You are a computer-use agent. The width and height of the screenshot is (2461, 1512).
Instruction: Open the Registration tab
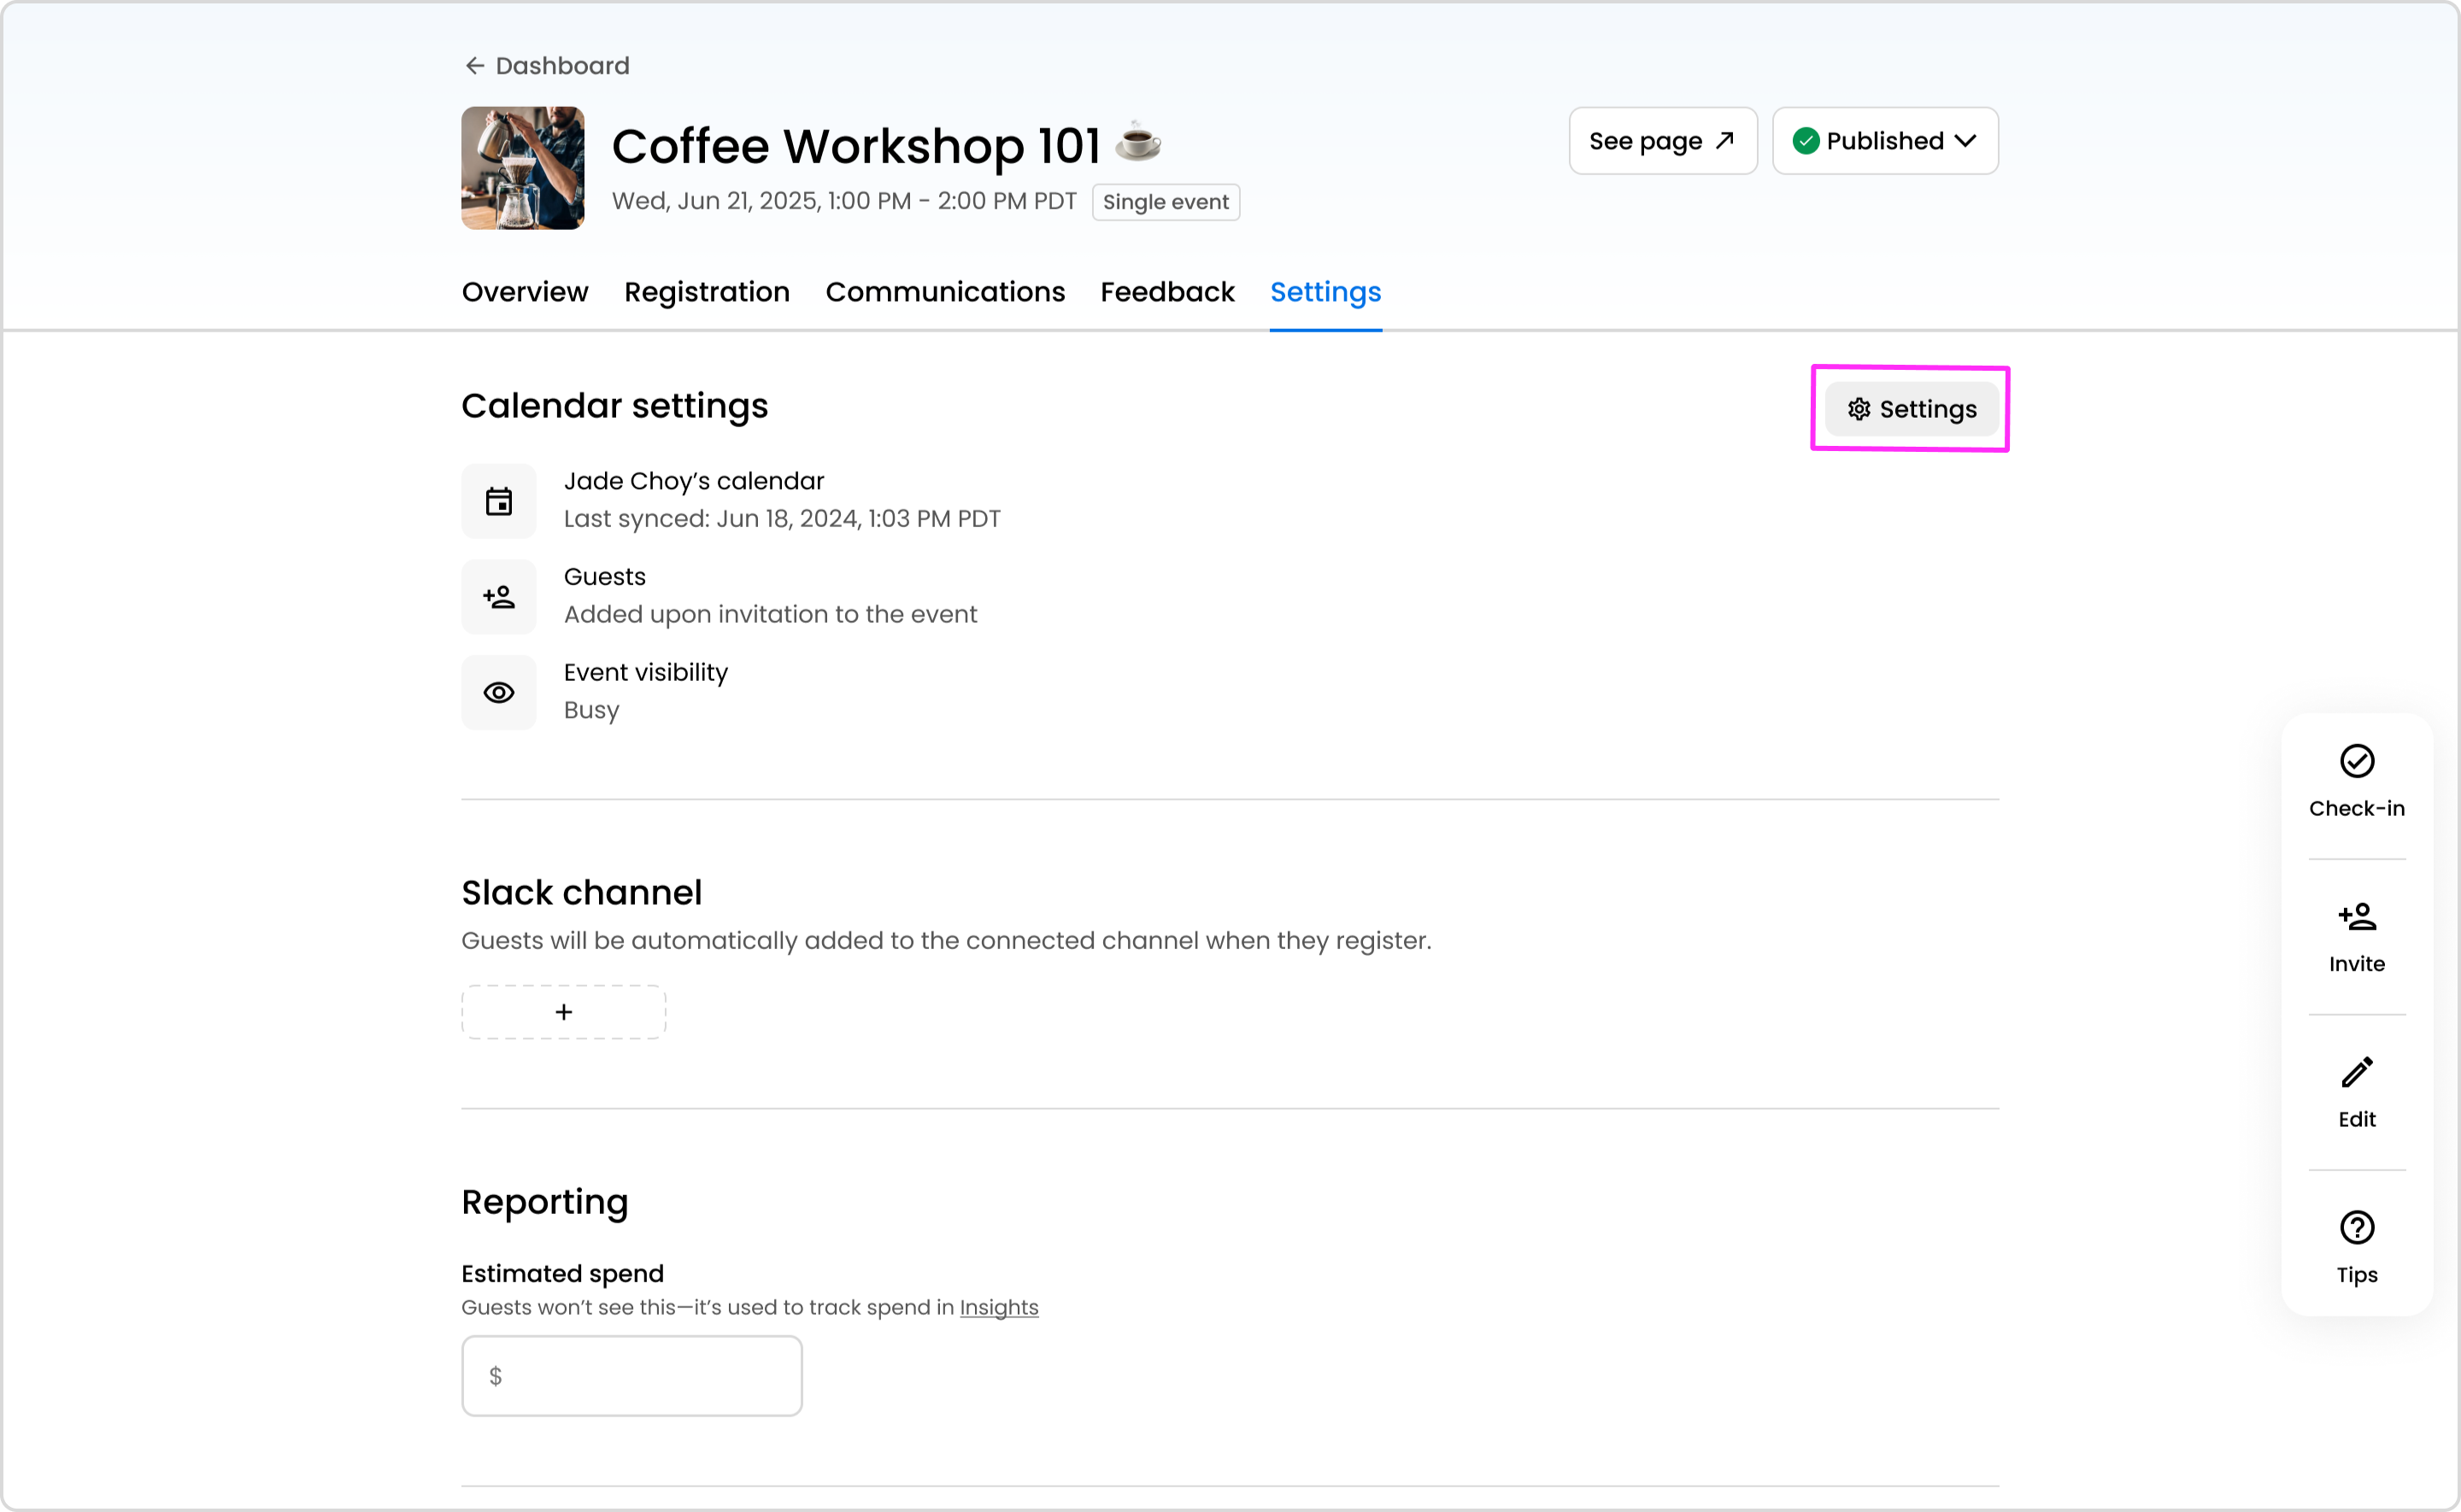[707, 292]
